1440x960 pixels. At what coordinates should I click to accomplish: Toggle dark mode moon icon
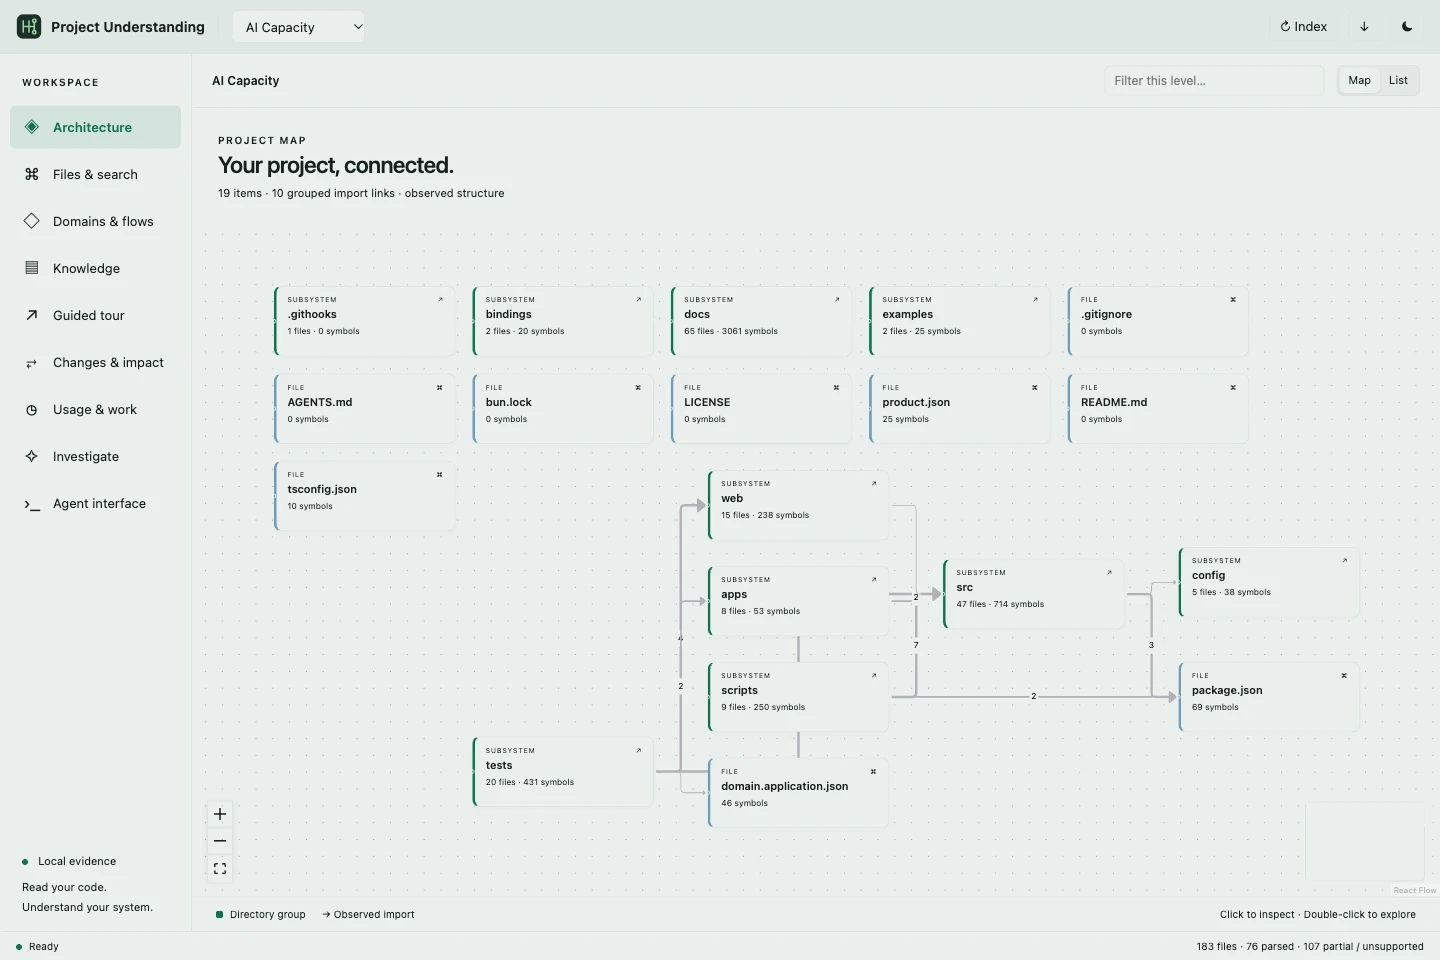[1407, 27]
